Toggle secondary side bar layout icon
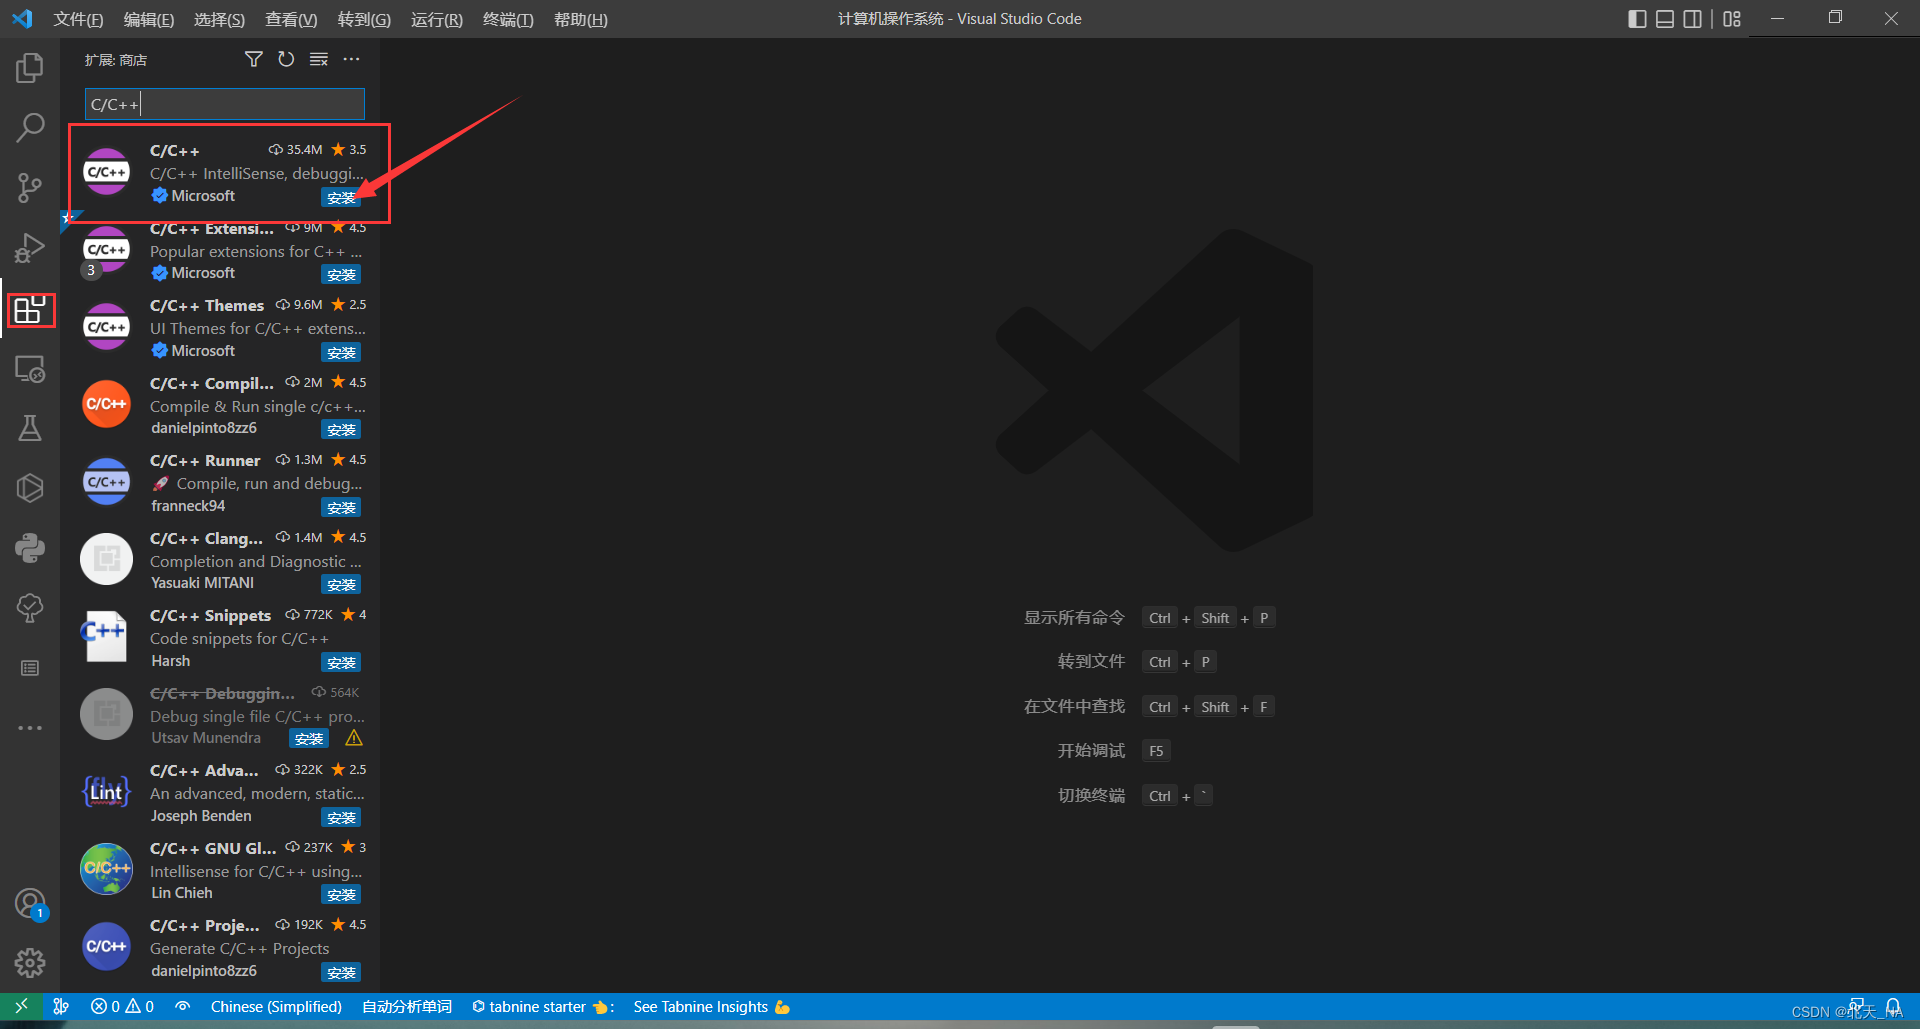1920x1029 pixels. tap(1693, 19)
